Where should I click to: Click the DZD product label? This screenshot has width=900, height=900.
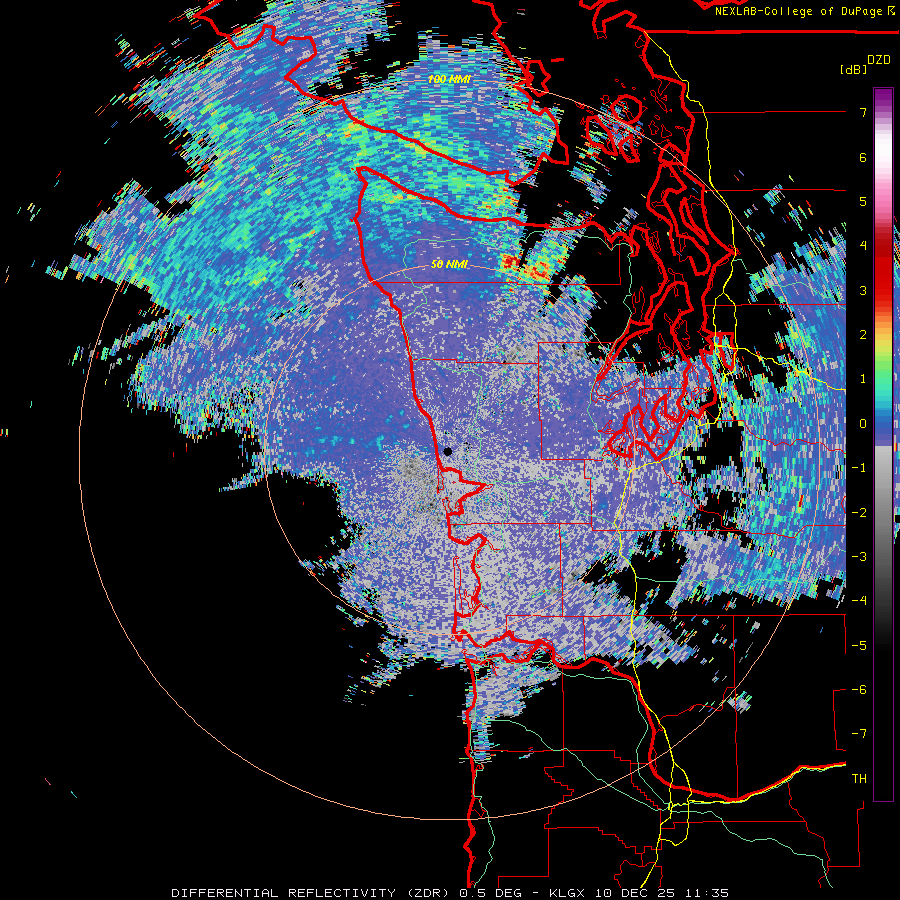[x=879, y=60]
